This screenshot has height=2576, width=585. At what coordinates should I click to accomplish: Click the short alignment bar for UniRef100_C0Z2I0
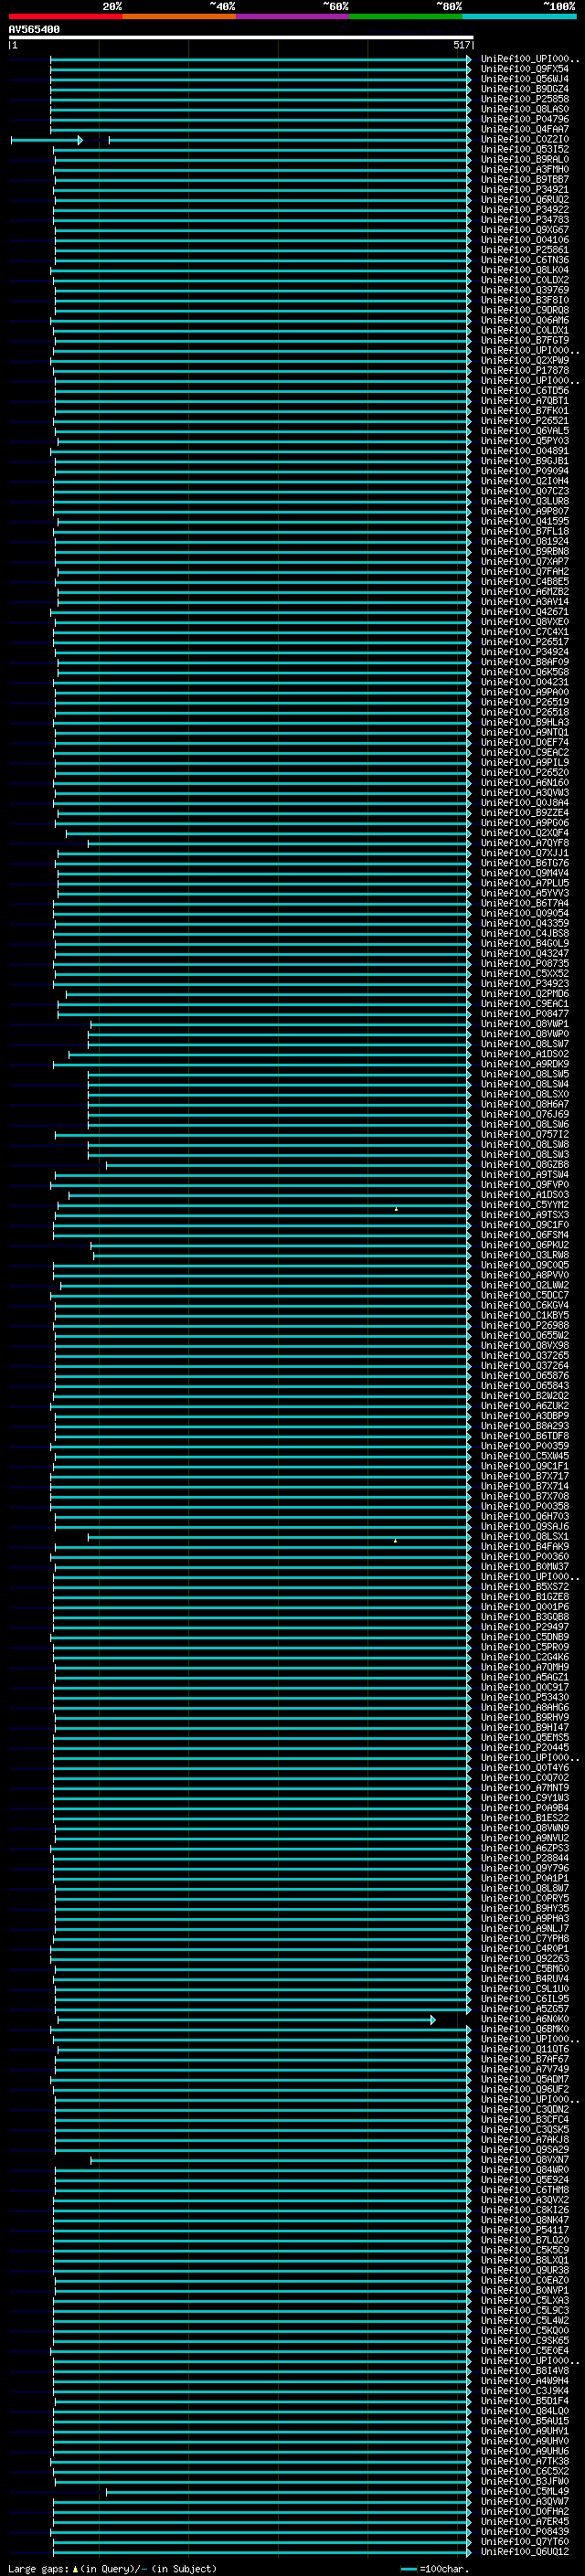[47, 140]
